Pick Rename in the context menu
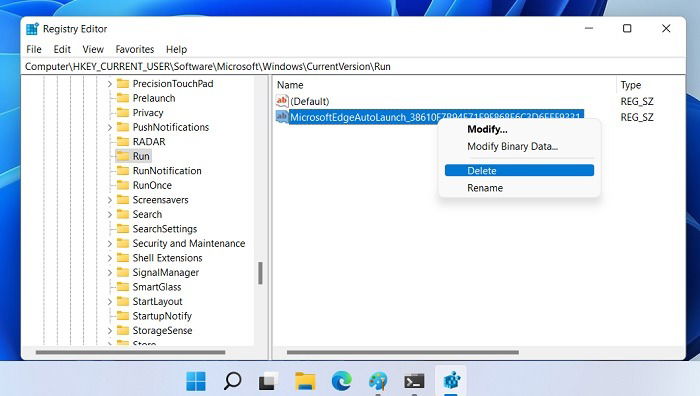 coord(485,188)
